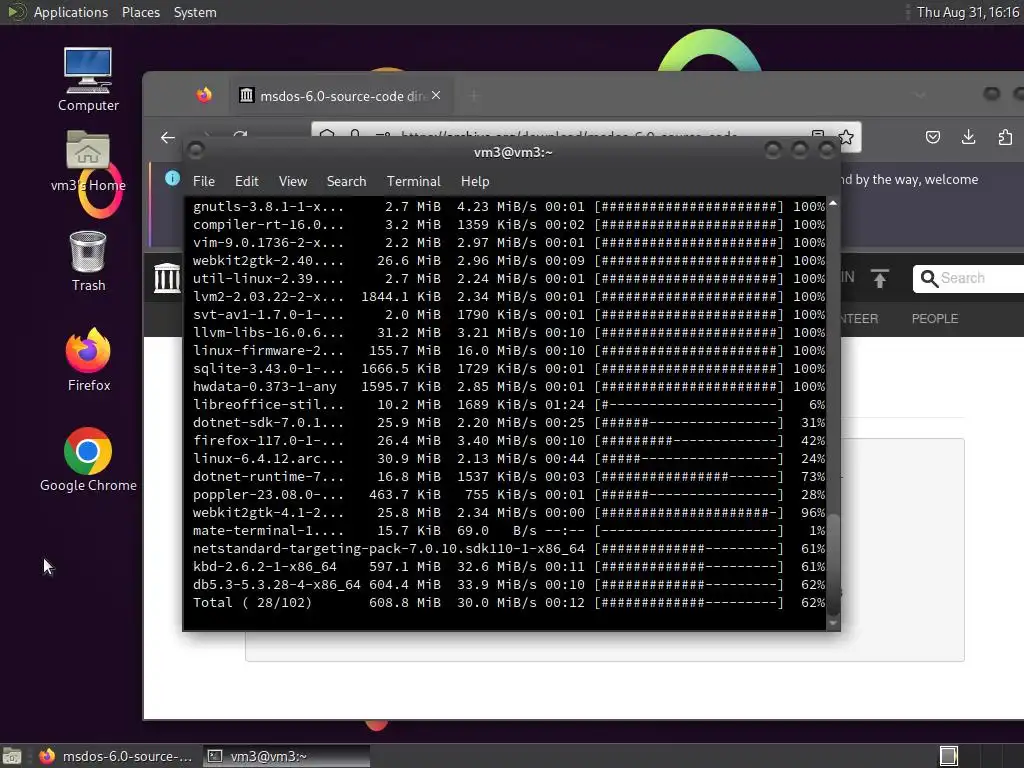Image resolution: width=1024 pixels, height=768 pixels.
Task: Open Firefox downloads icon
Action: point(968,137)
